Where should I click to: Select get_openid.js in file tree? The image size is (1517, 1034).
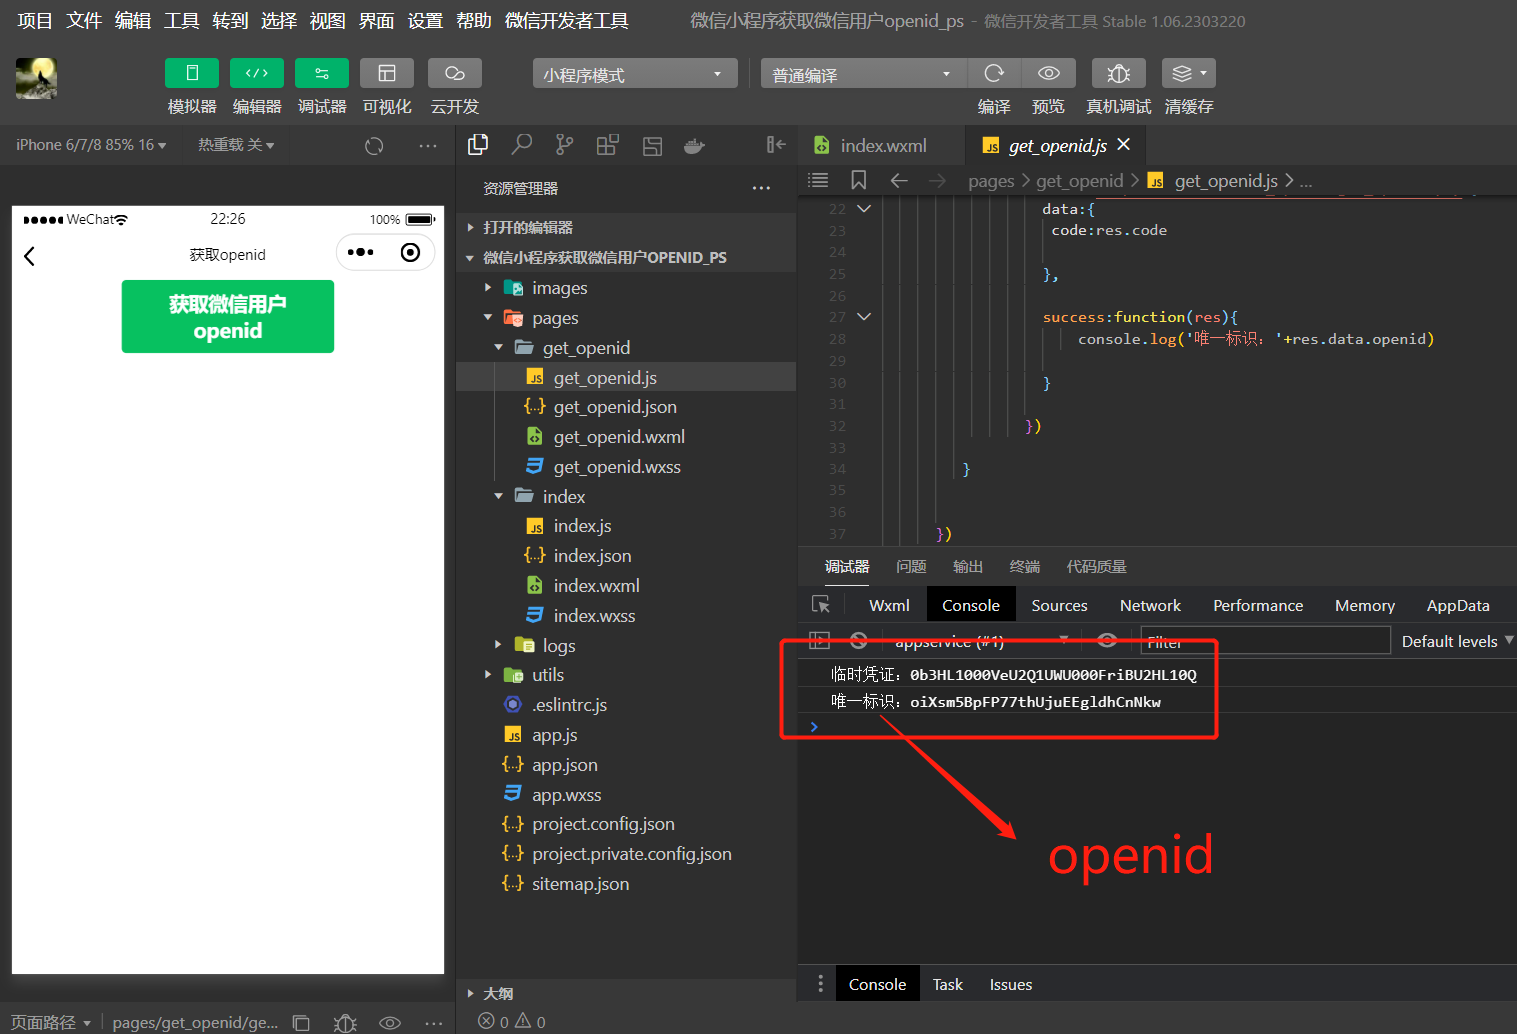click(x=626, y=377)
